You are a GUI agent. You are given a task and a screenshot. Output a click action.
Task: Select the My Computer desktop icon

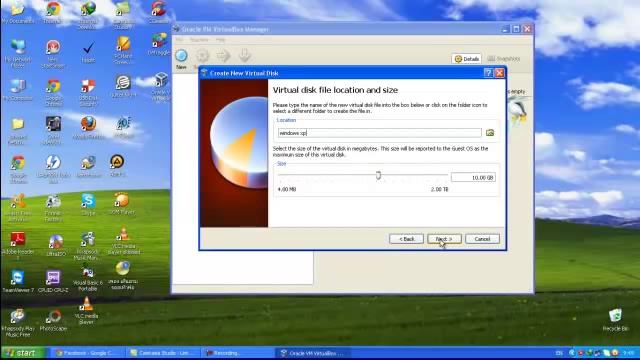tap(18, 90)
